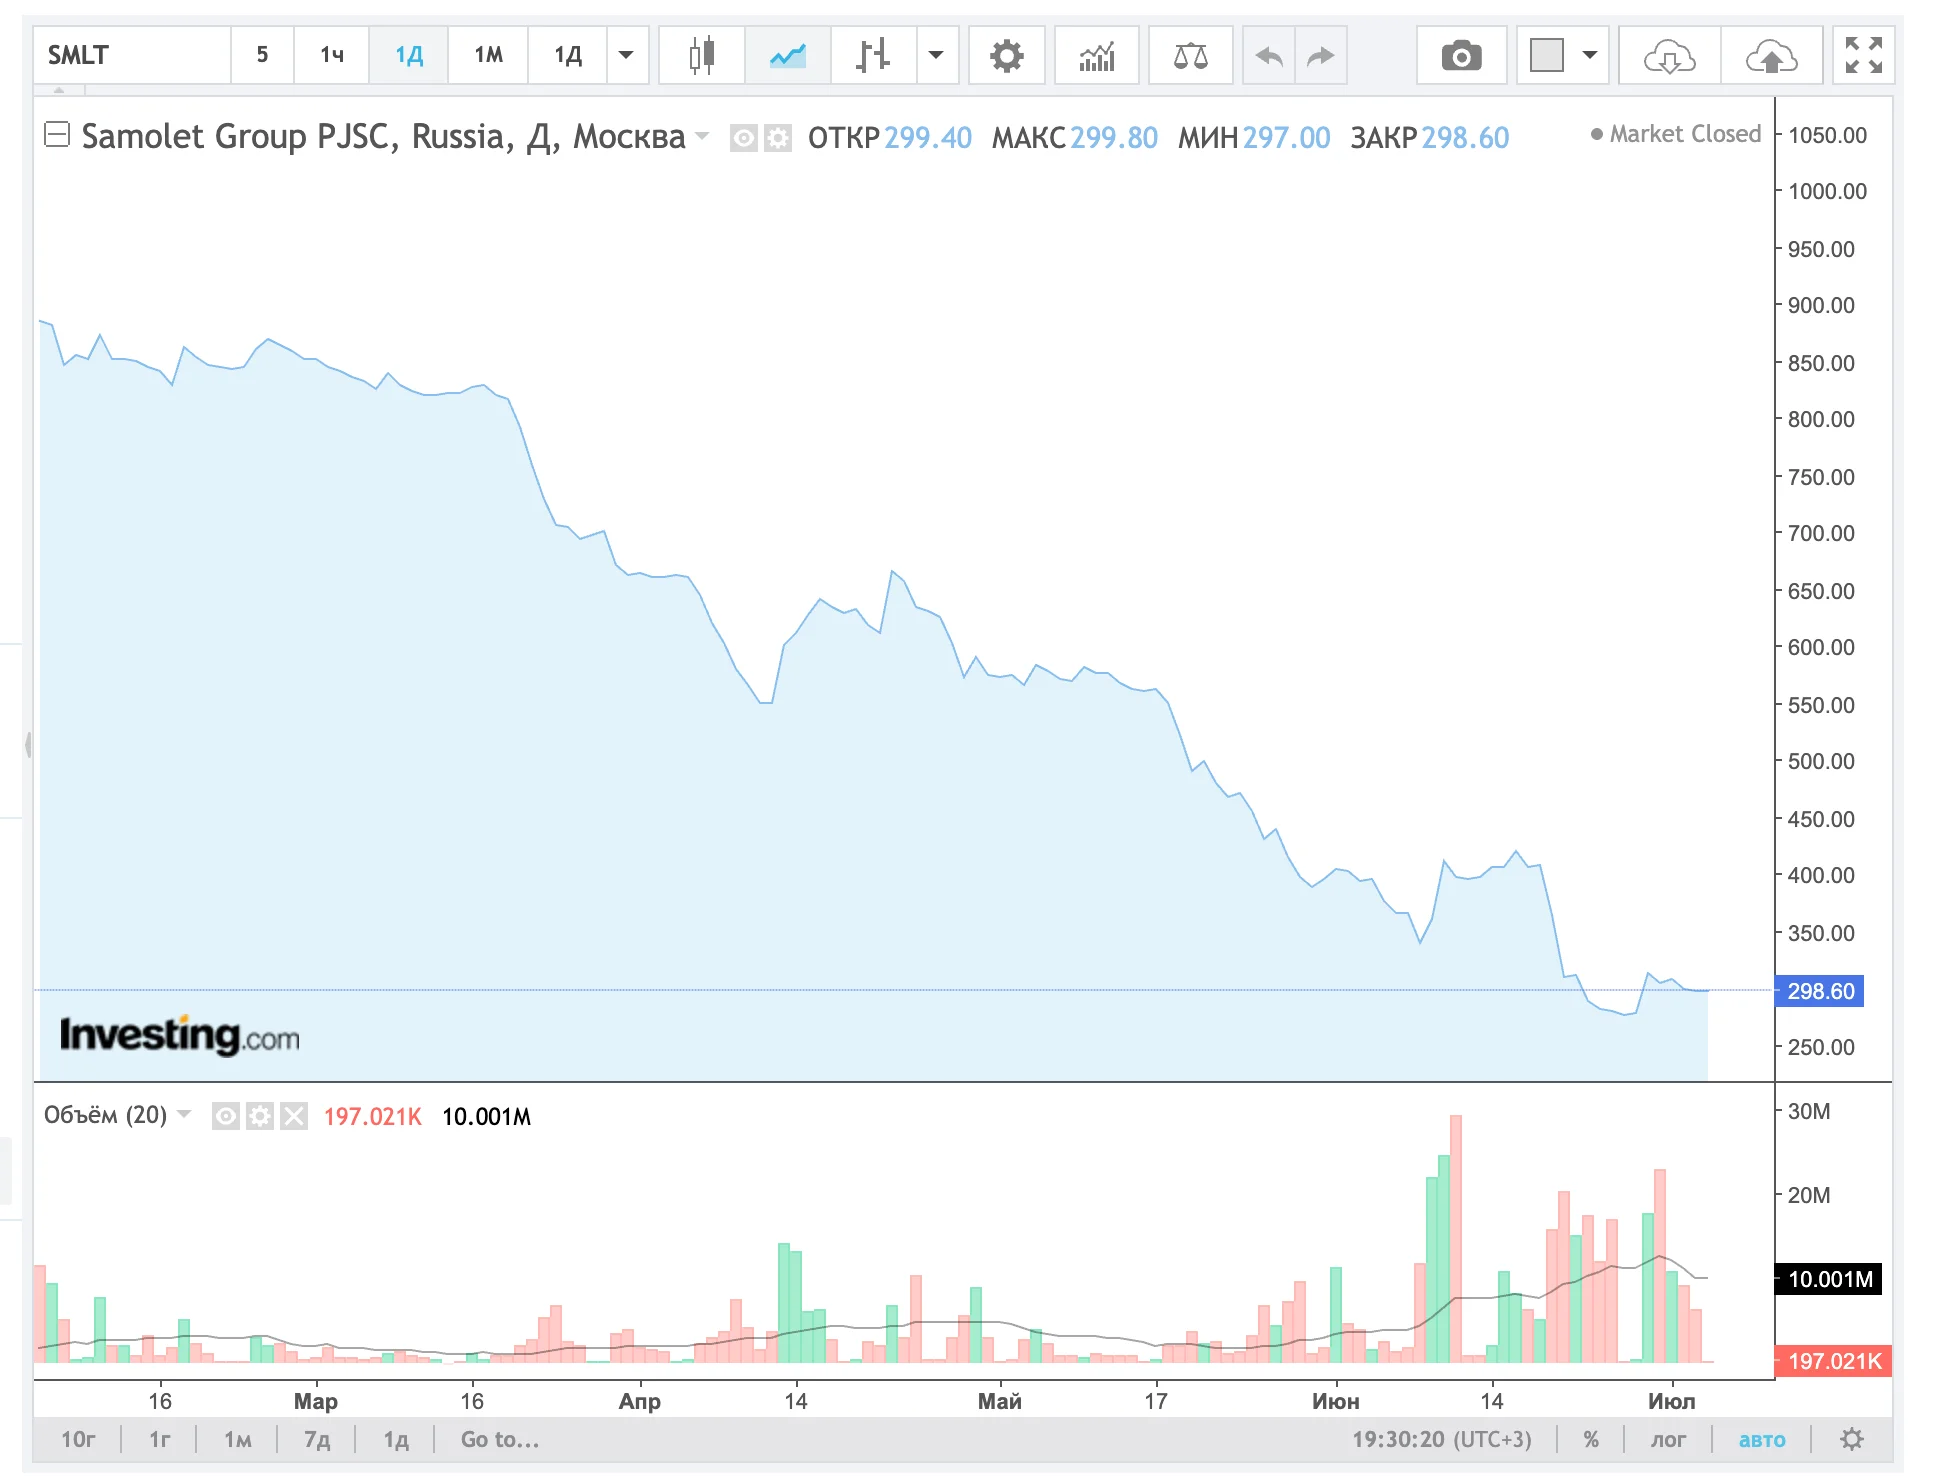Save chart with cloud upload icon
1936x1480 pixels.
click(1771, 55)
